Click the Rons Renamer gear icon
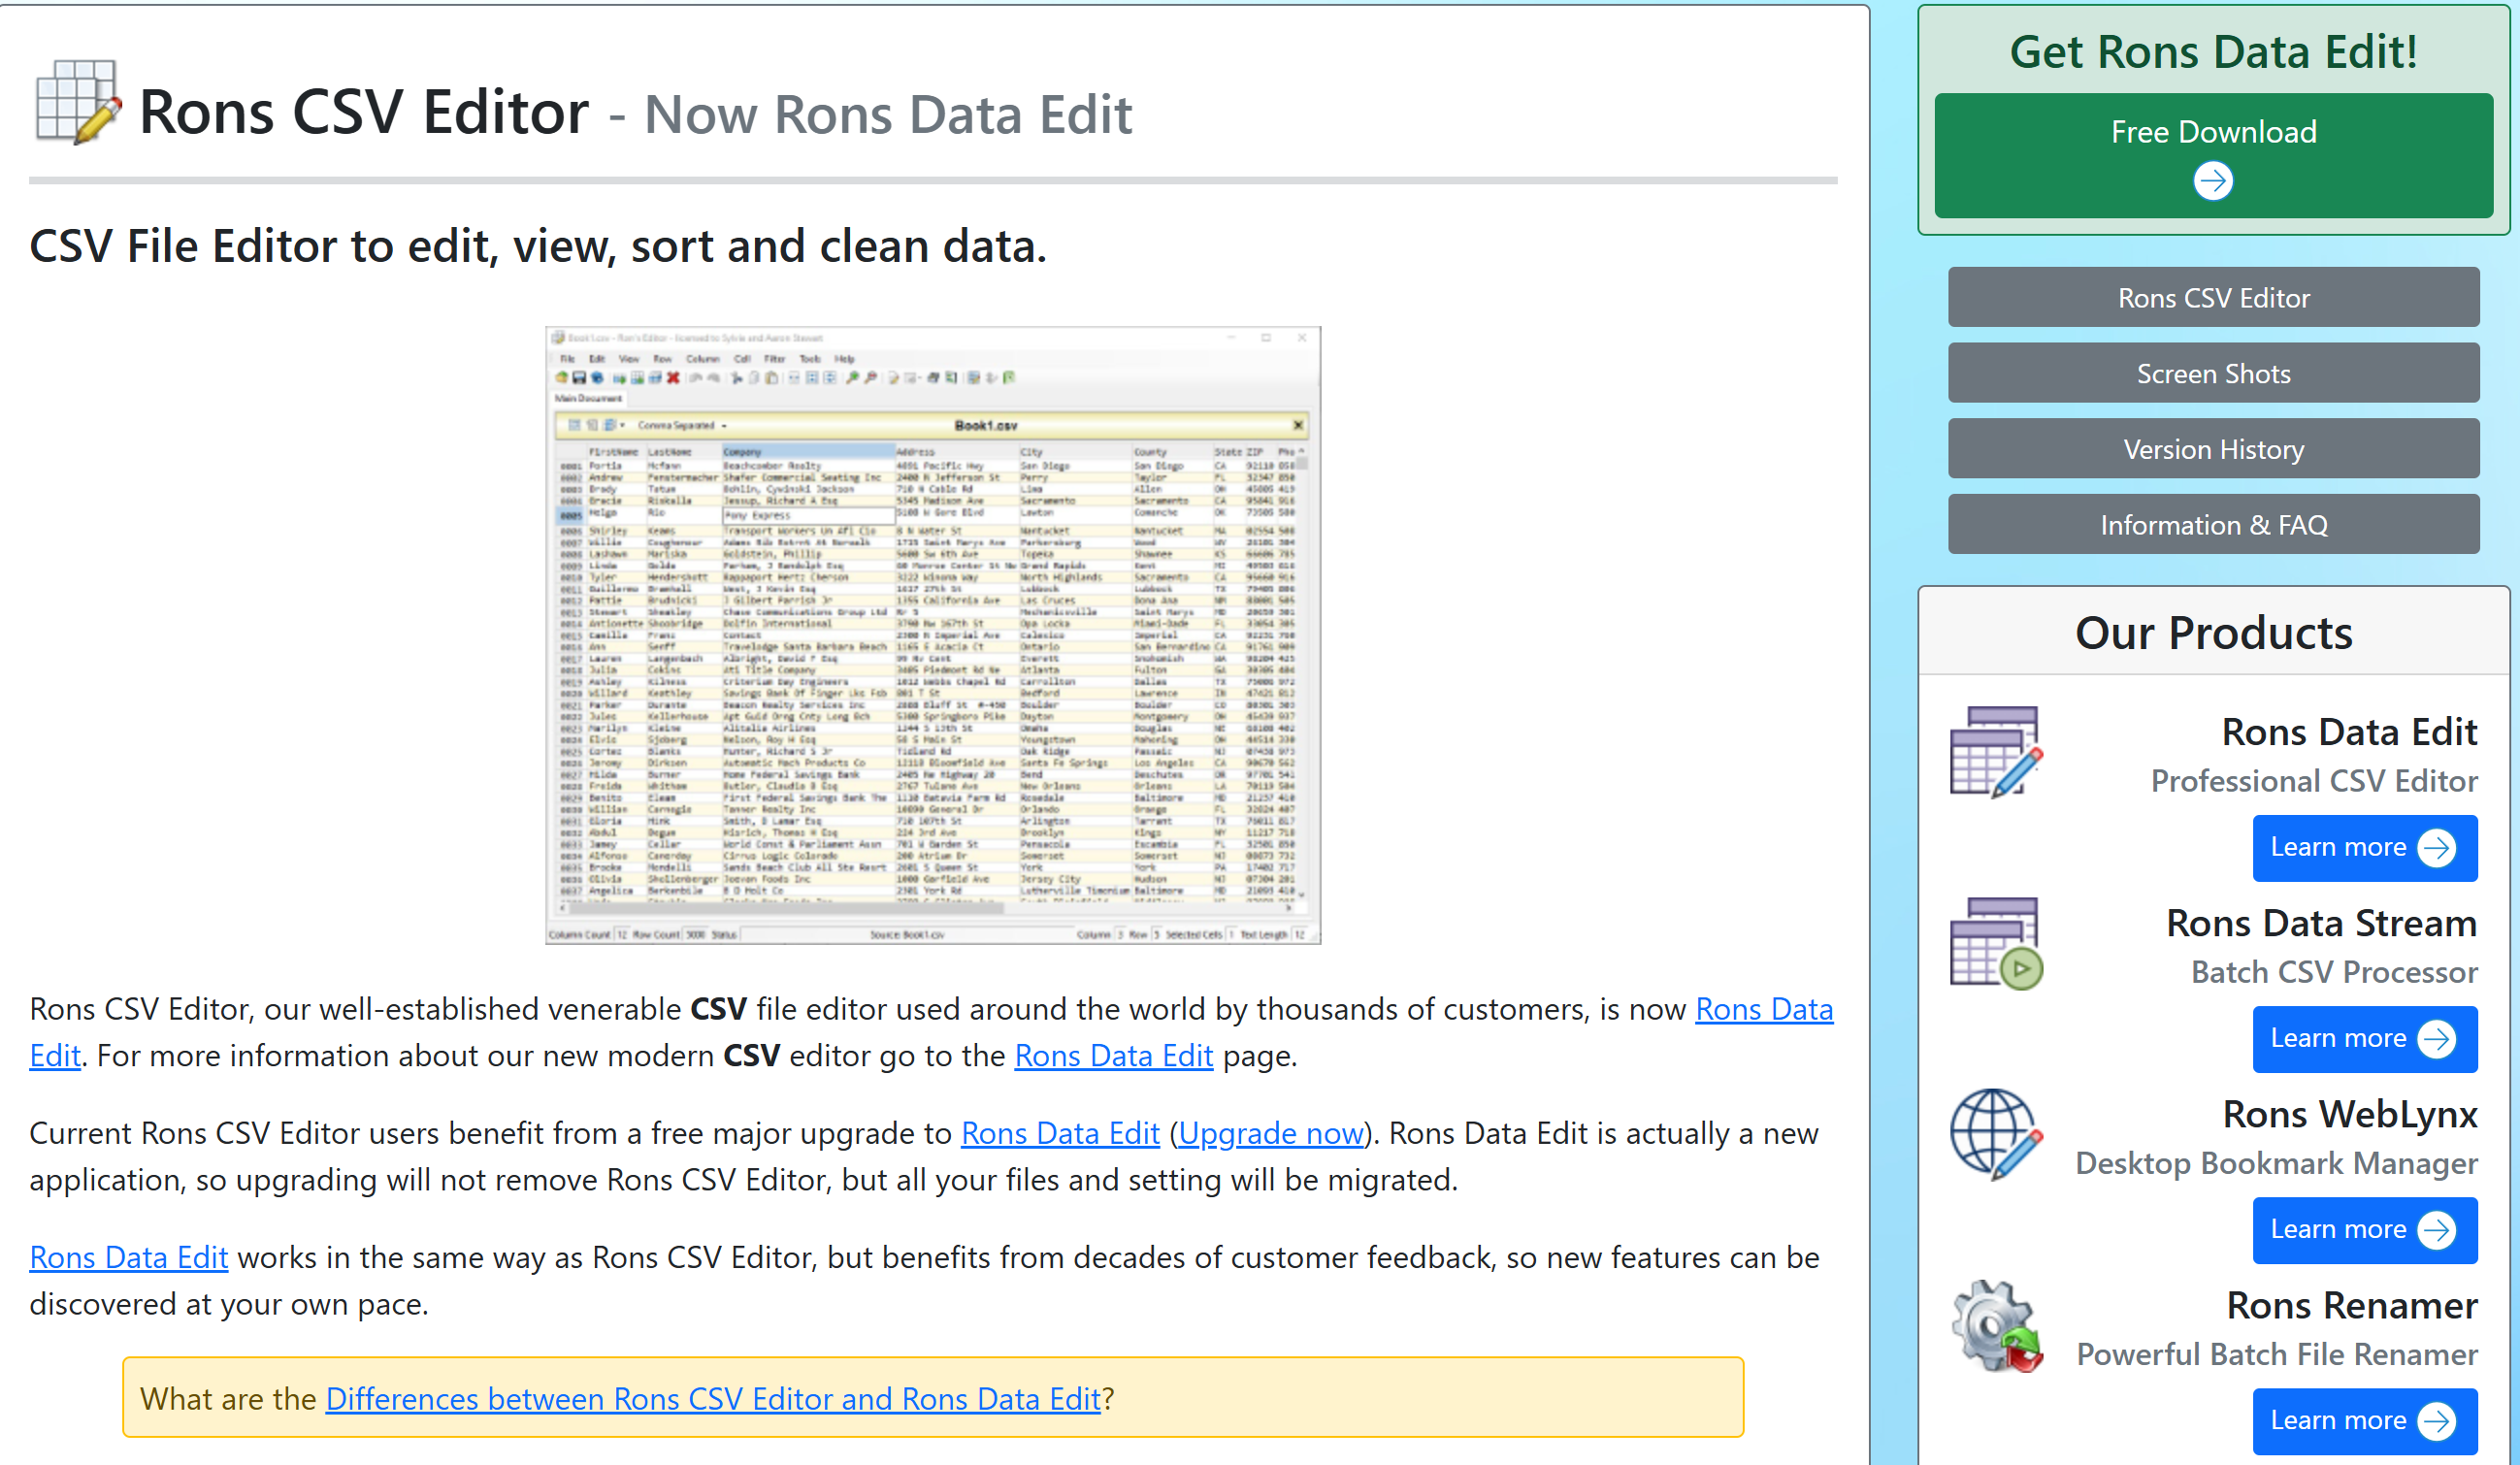The height and width of the screenshot is (1465, 2520). tap(1995, 1326)
